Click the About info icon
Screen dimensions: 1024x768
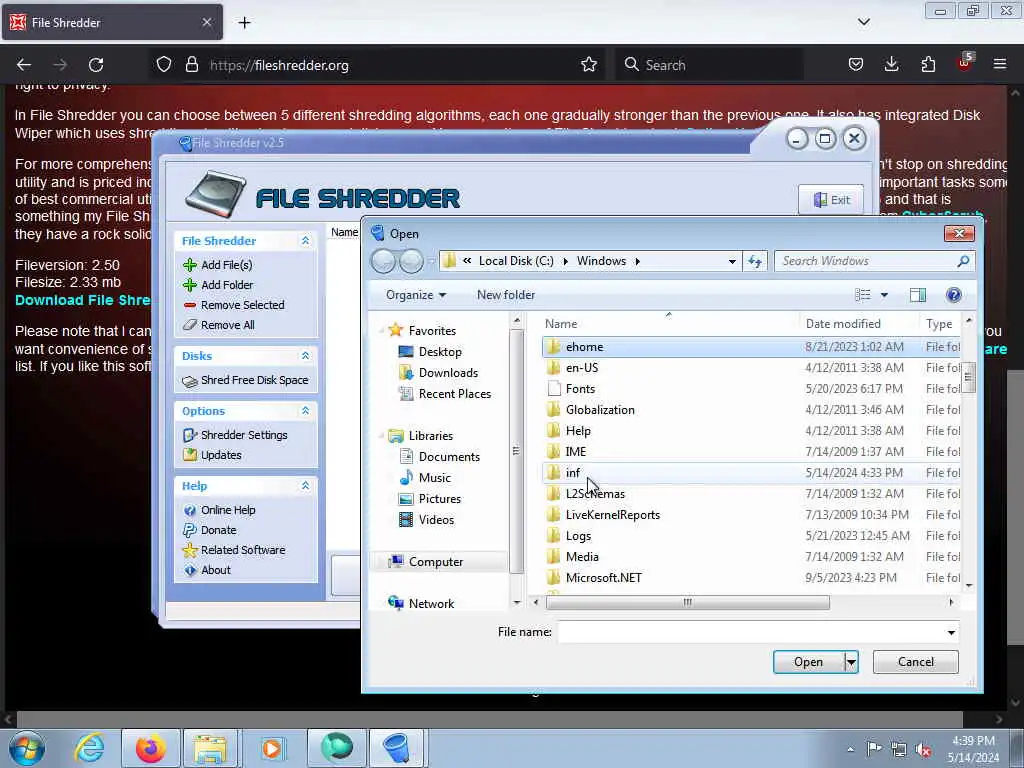pyautogui.click(x=190, y=571)
